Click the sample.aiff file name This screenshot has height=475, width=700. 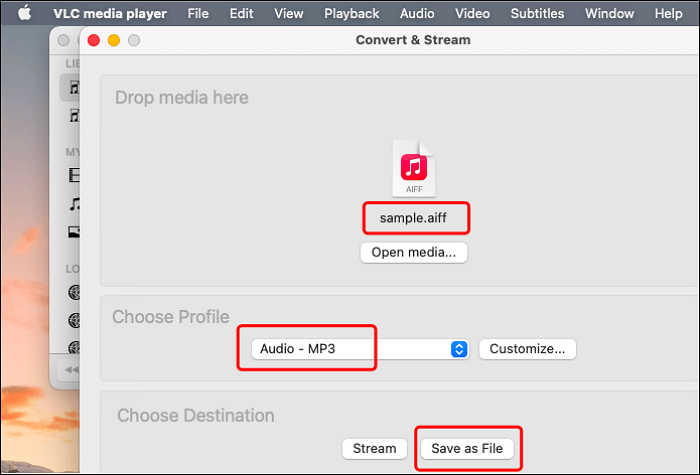414,217
